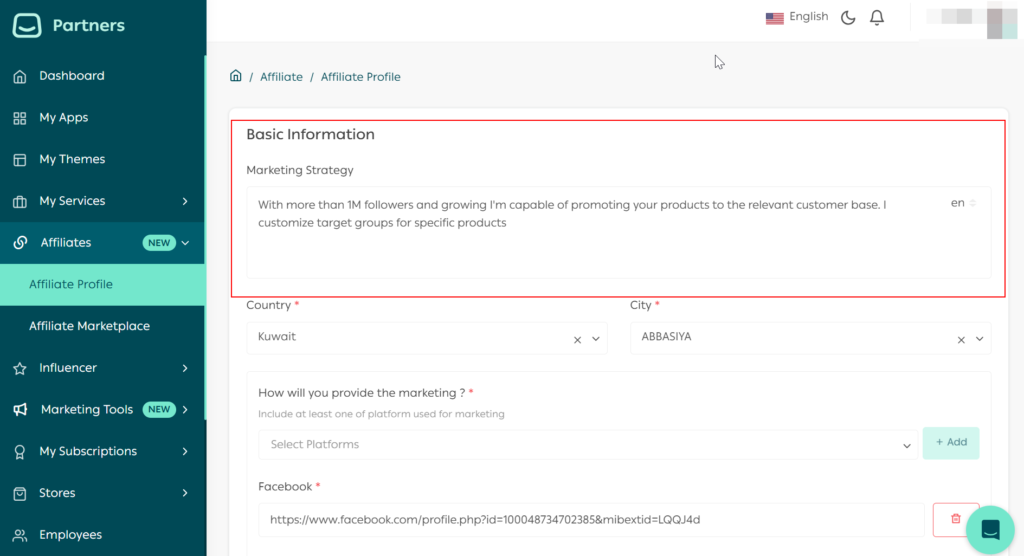Click the home icon in breadcrumb
1024x556 pixels.
(x=236, y=76)
